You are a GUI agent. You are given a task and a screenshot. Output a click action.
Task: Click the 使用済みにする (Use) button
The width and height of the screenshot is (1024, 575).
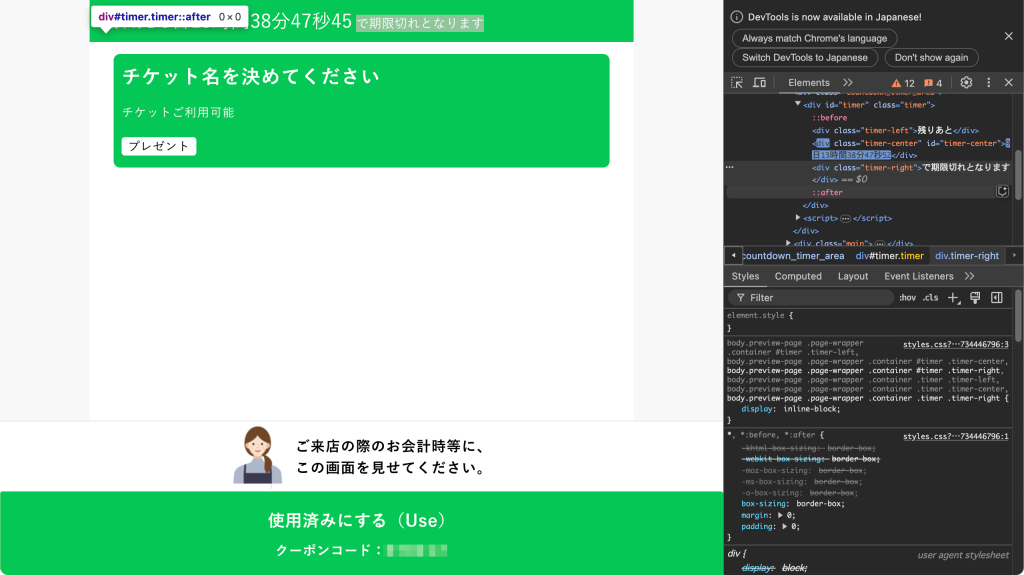(x=361, y=533)
